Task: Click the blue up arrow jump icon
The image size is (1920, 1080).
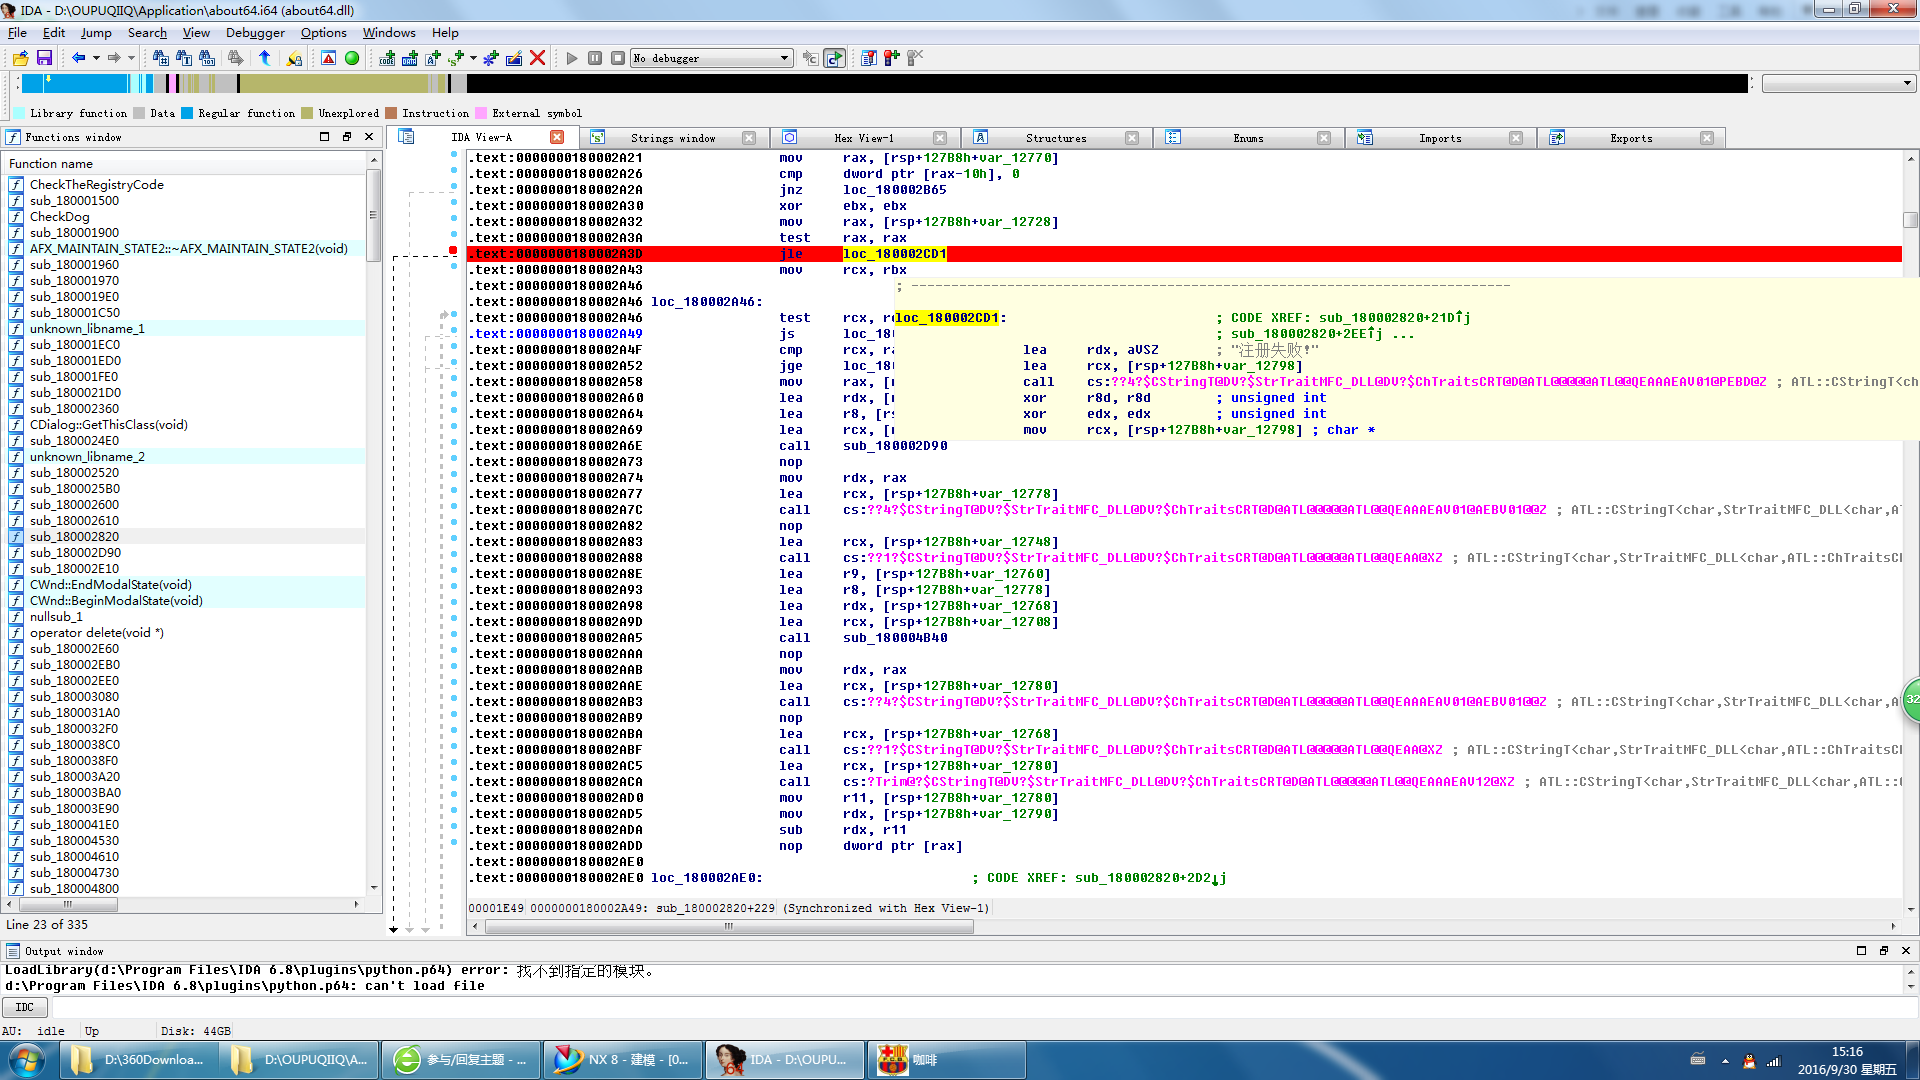Action: click(264, 58)
